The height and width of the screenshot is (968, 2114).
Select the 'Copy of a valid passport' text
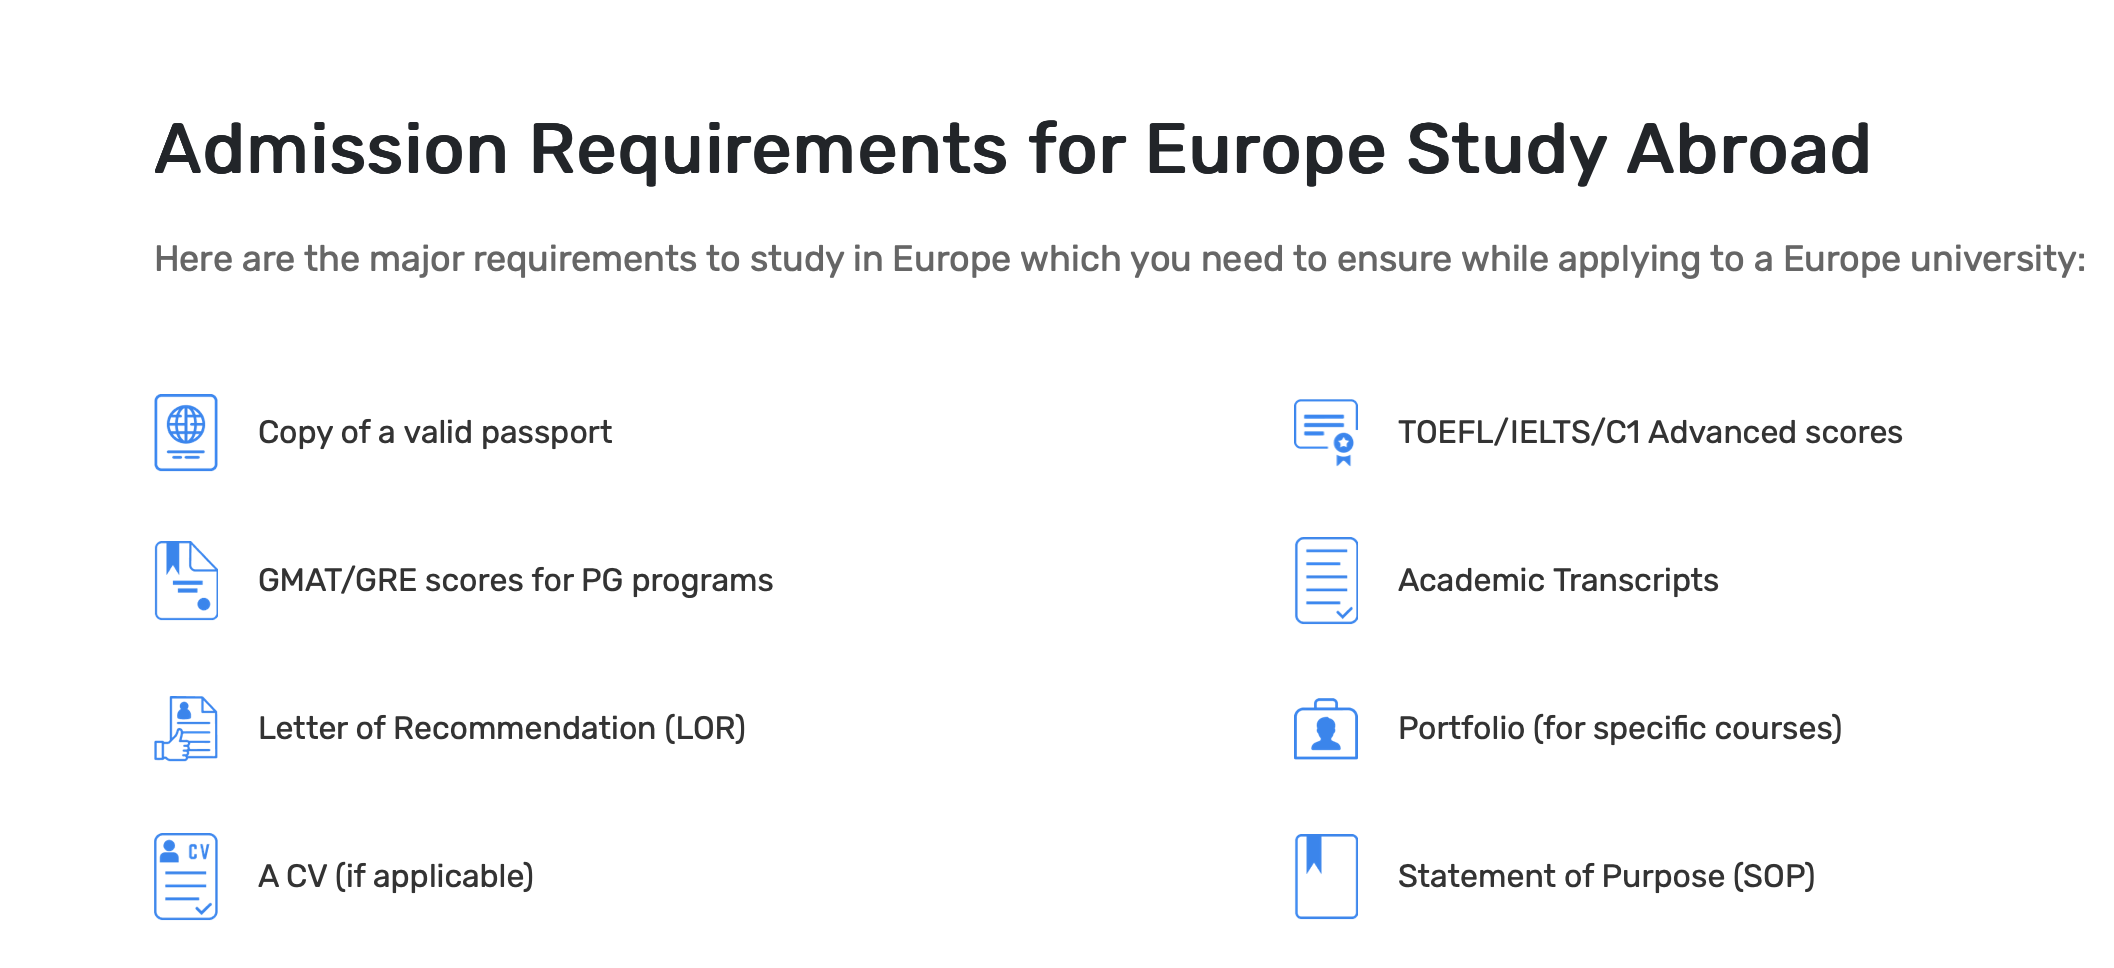(435, 432)
